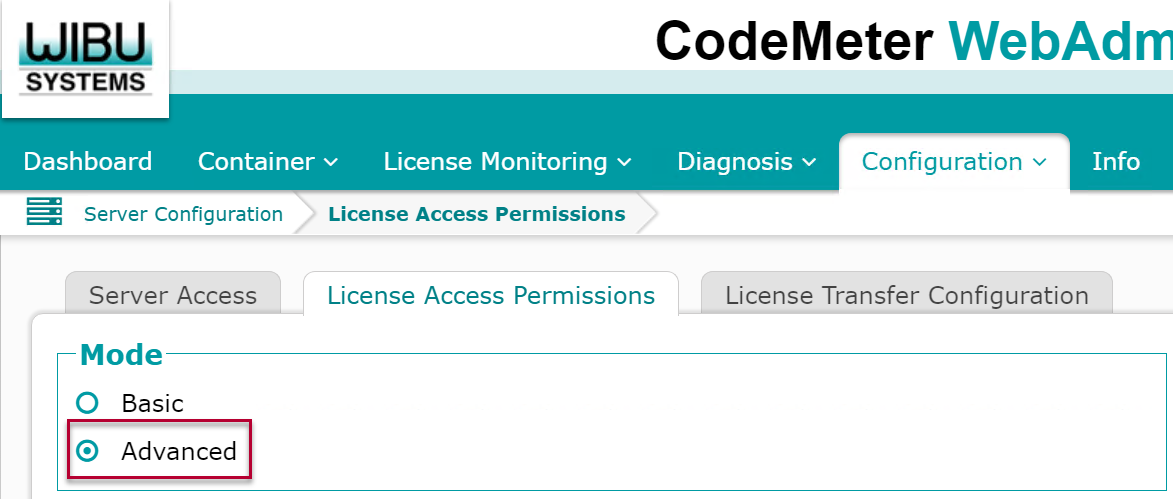Click the Advanced mode label text
Viewport: 1173px width, 499px height.
click(179, 451)
